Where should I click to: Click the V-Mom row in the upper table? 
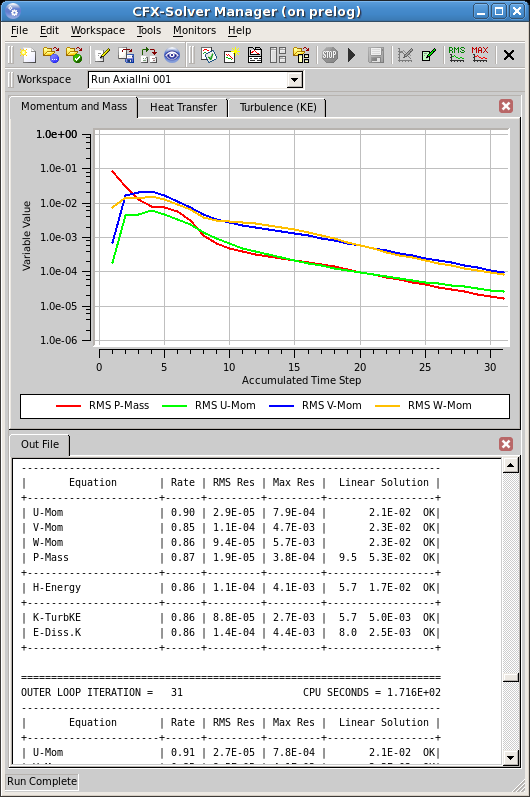tap(230, 528)
